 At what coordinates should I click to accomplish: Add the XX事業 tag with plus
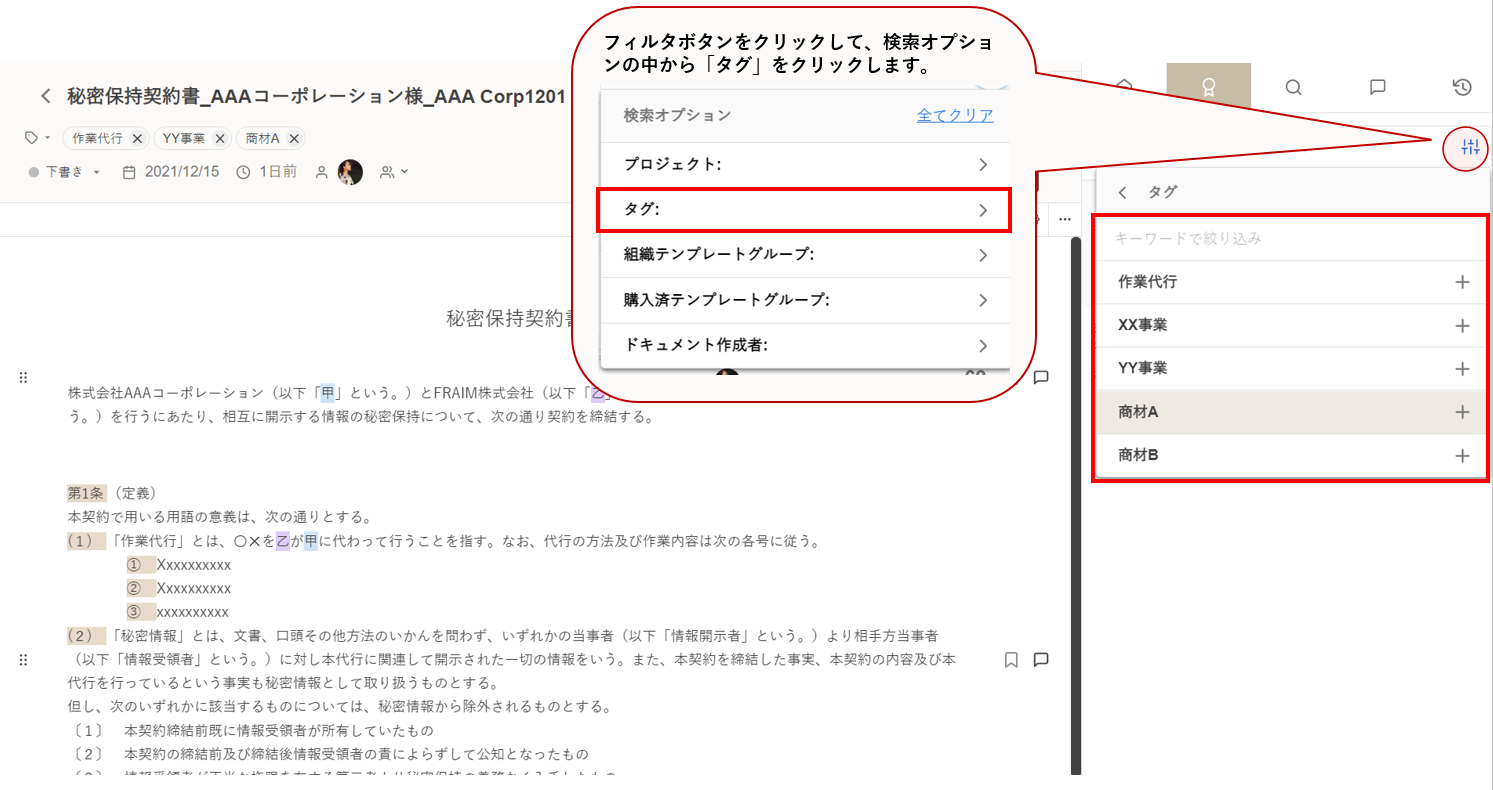(x=1462, y=326)
